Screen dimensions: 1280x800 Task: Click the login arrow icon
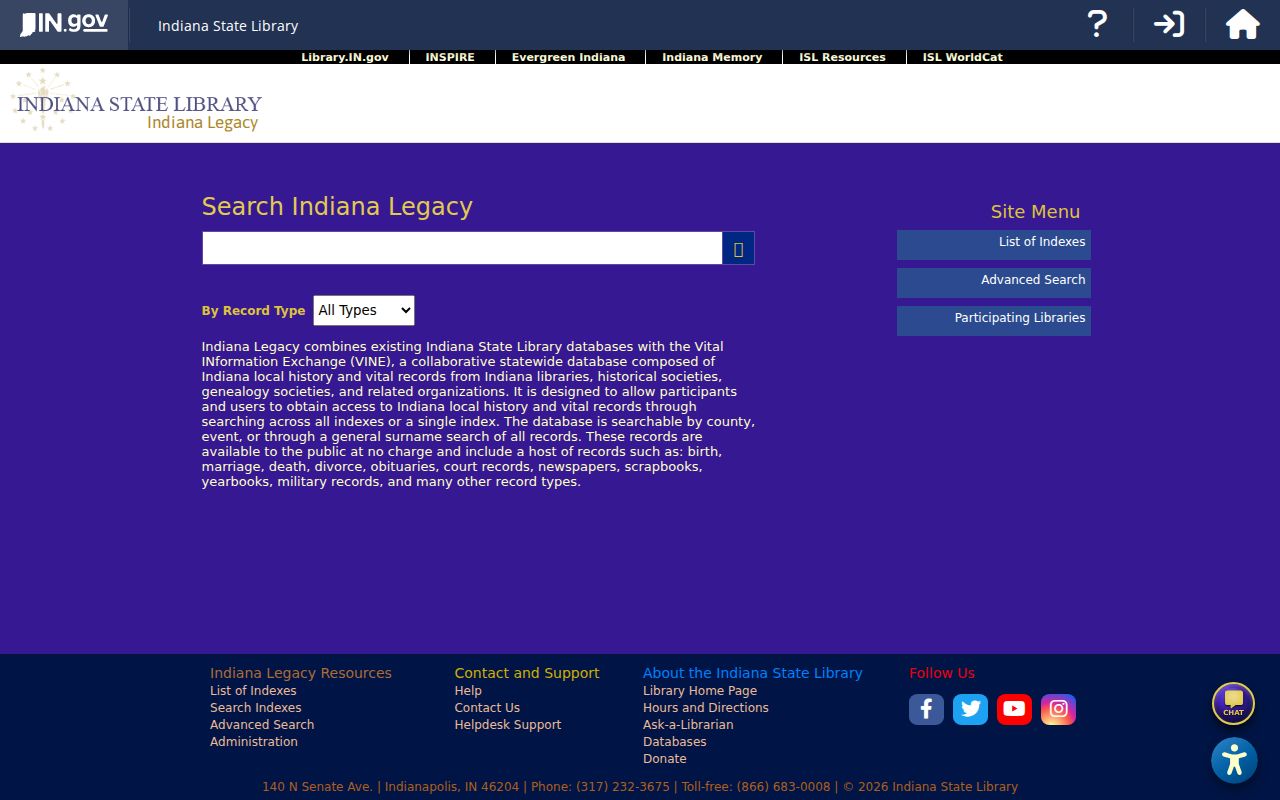coord(1169,24)
